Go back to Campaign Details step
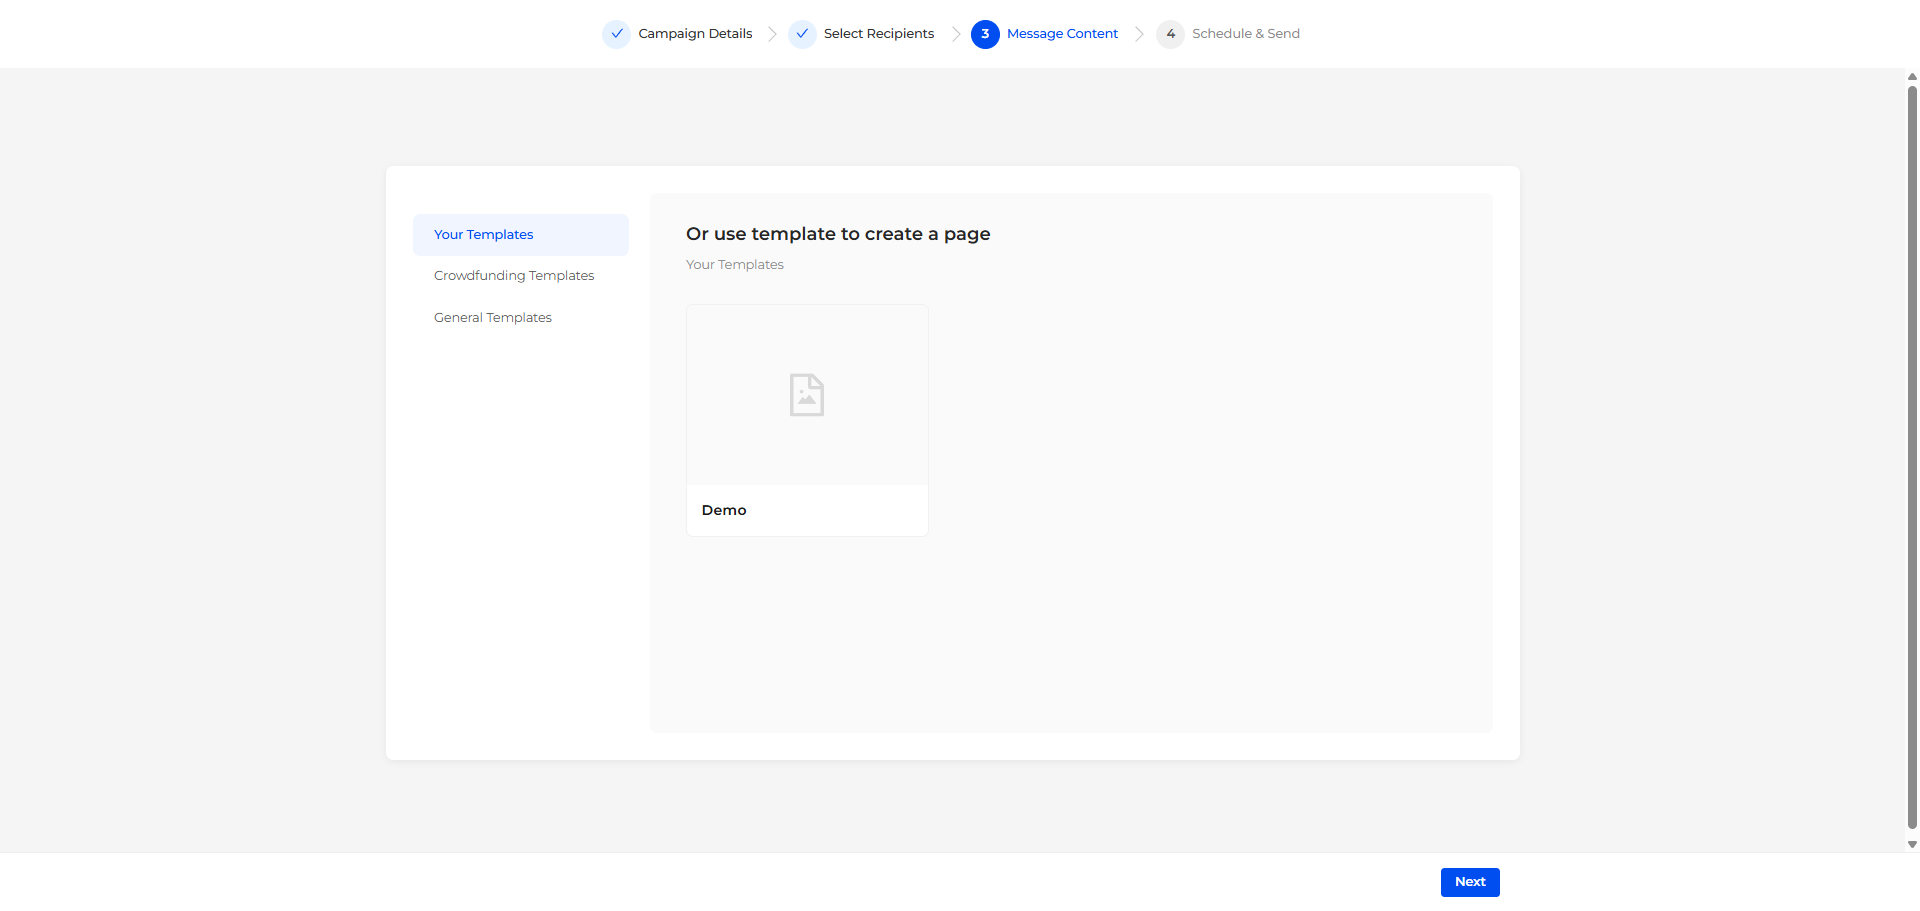Viewport: 1920px width, 911px height. pyautogui.click(x=695, y=34)
